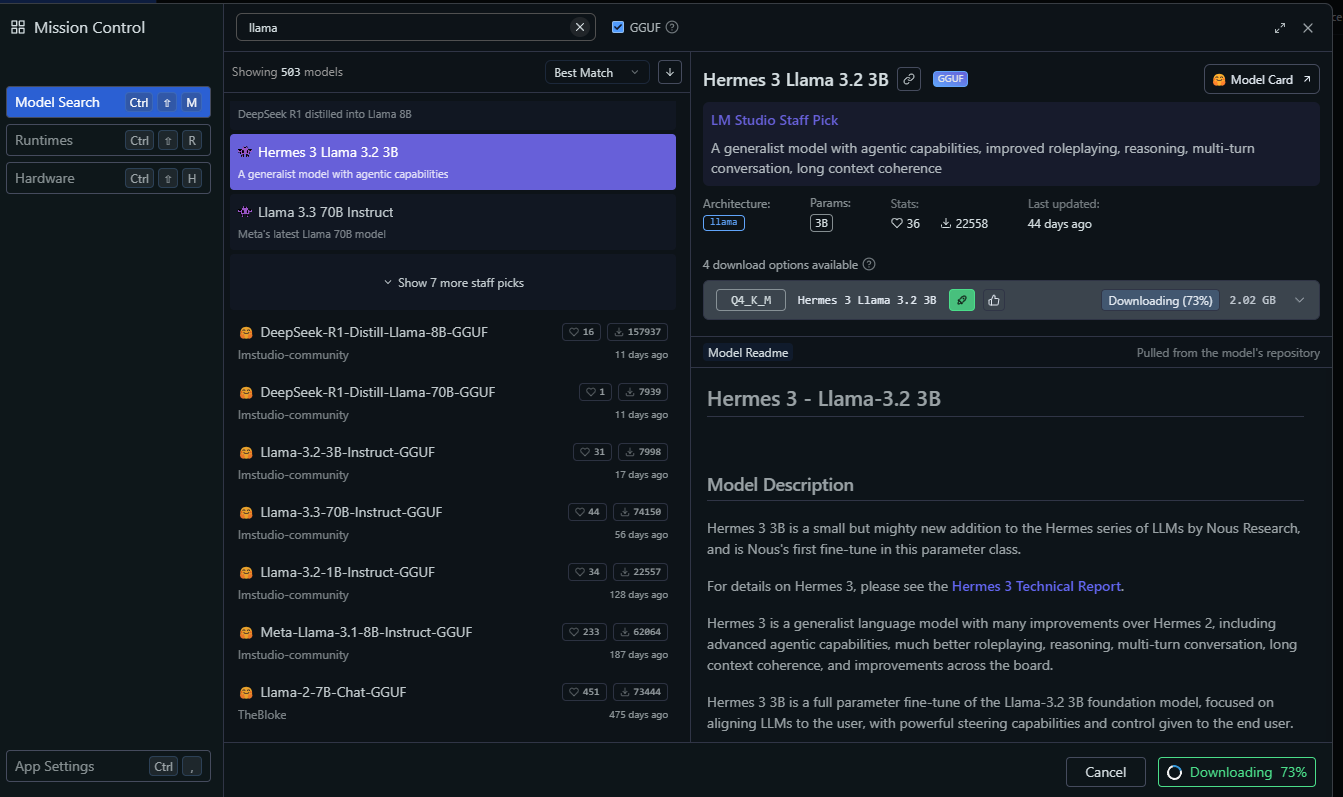Open Runtimes section in sidebar

pyautogui.click(x=108, y=140)
